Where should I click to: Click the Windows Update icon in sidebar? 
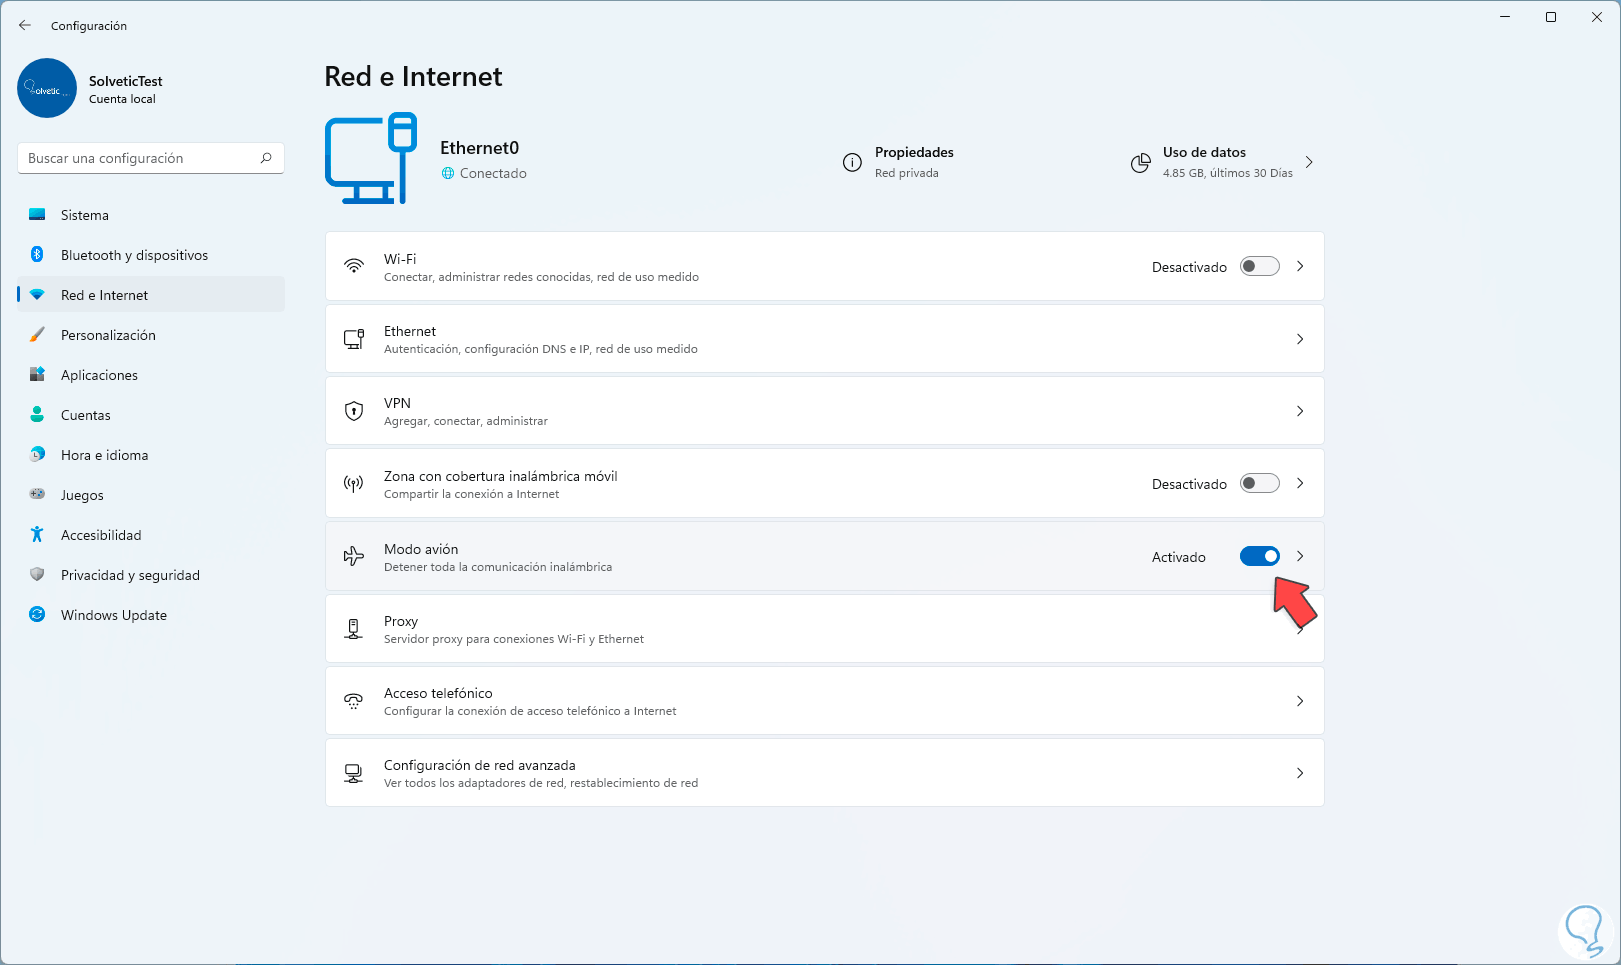click(x=37, y=615)
